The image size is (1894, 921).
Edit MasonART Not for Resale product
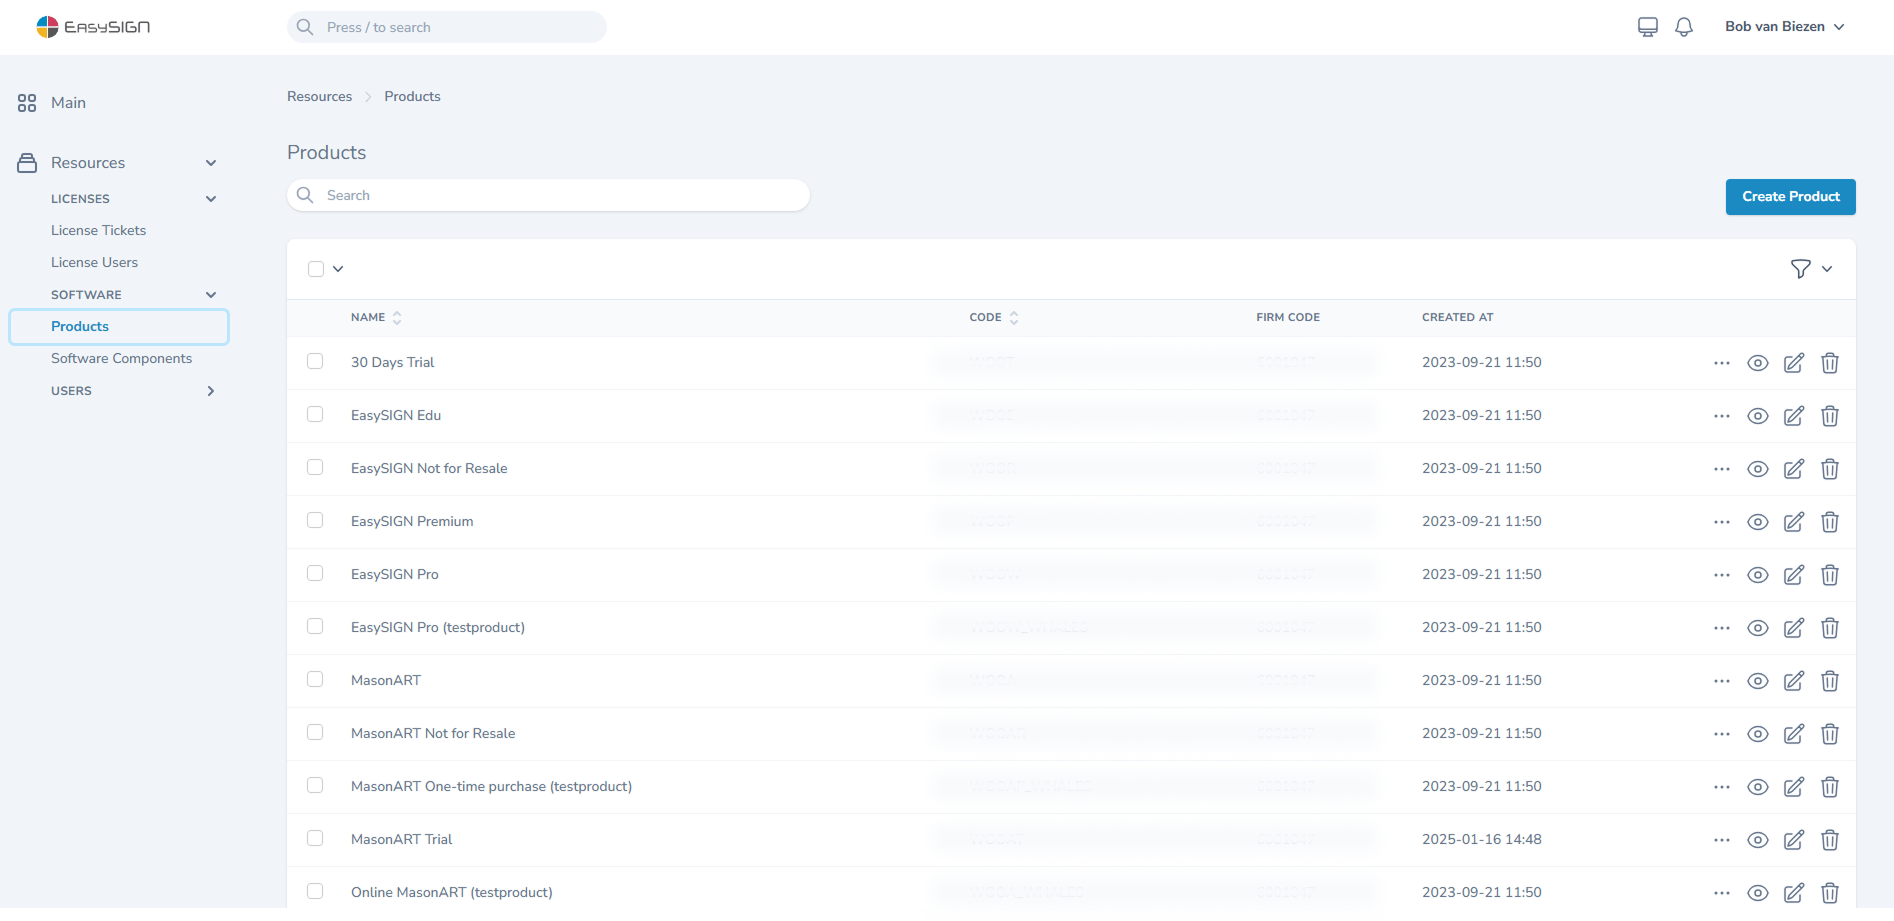tap(1794, 734)
